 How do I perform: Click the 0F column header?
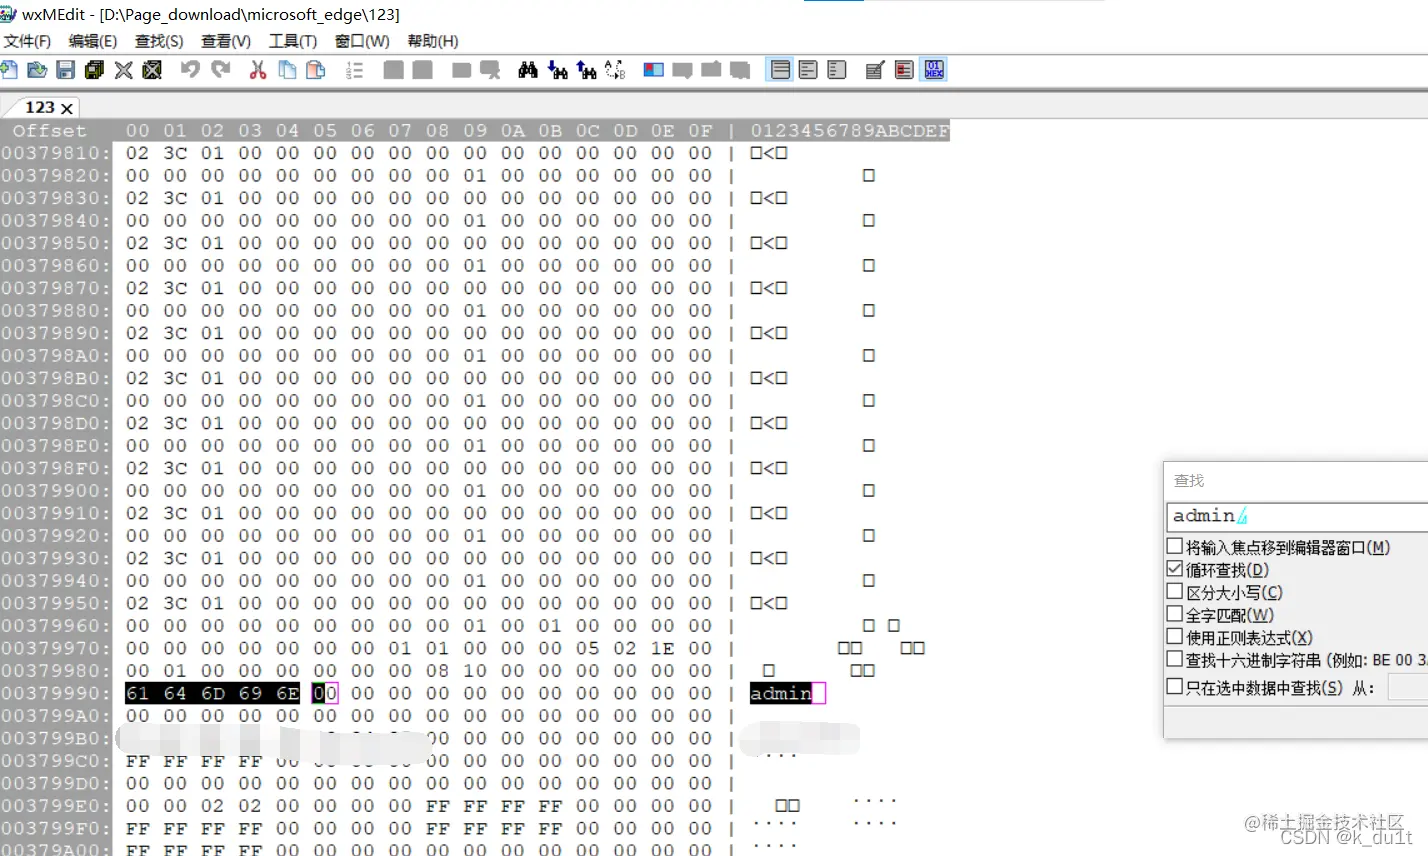point(700,130)
